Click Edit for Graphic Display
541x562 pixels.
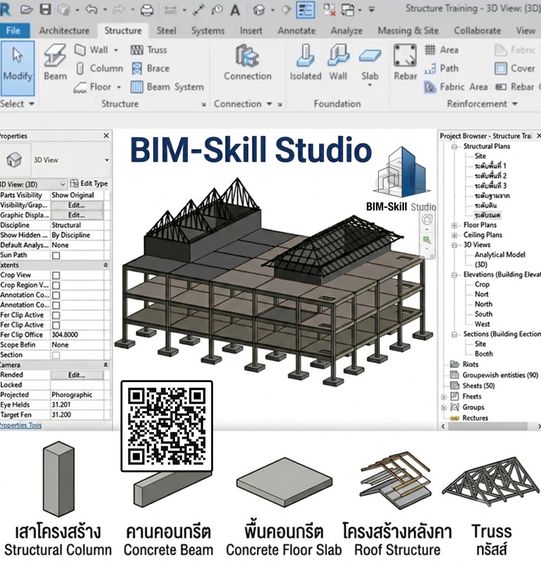point(77,215)
